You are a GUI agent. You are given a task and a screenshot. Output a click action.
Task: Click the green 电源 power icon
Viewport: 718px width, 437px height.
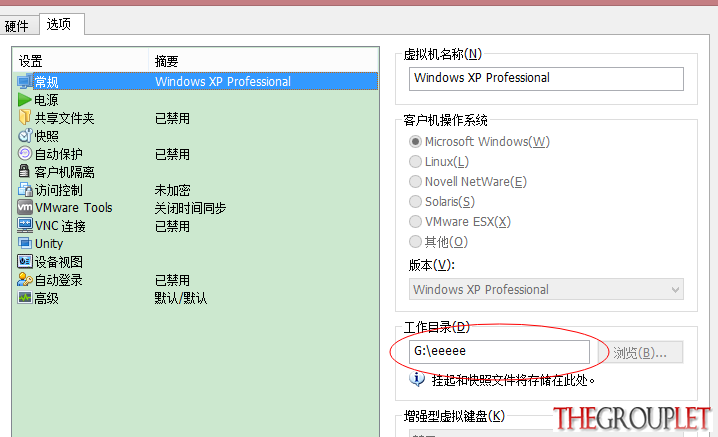[x=25, y=99]
